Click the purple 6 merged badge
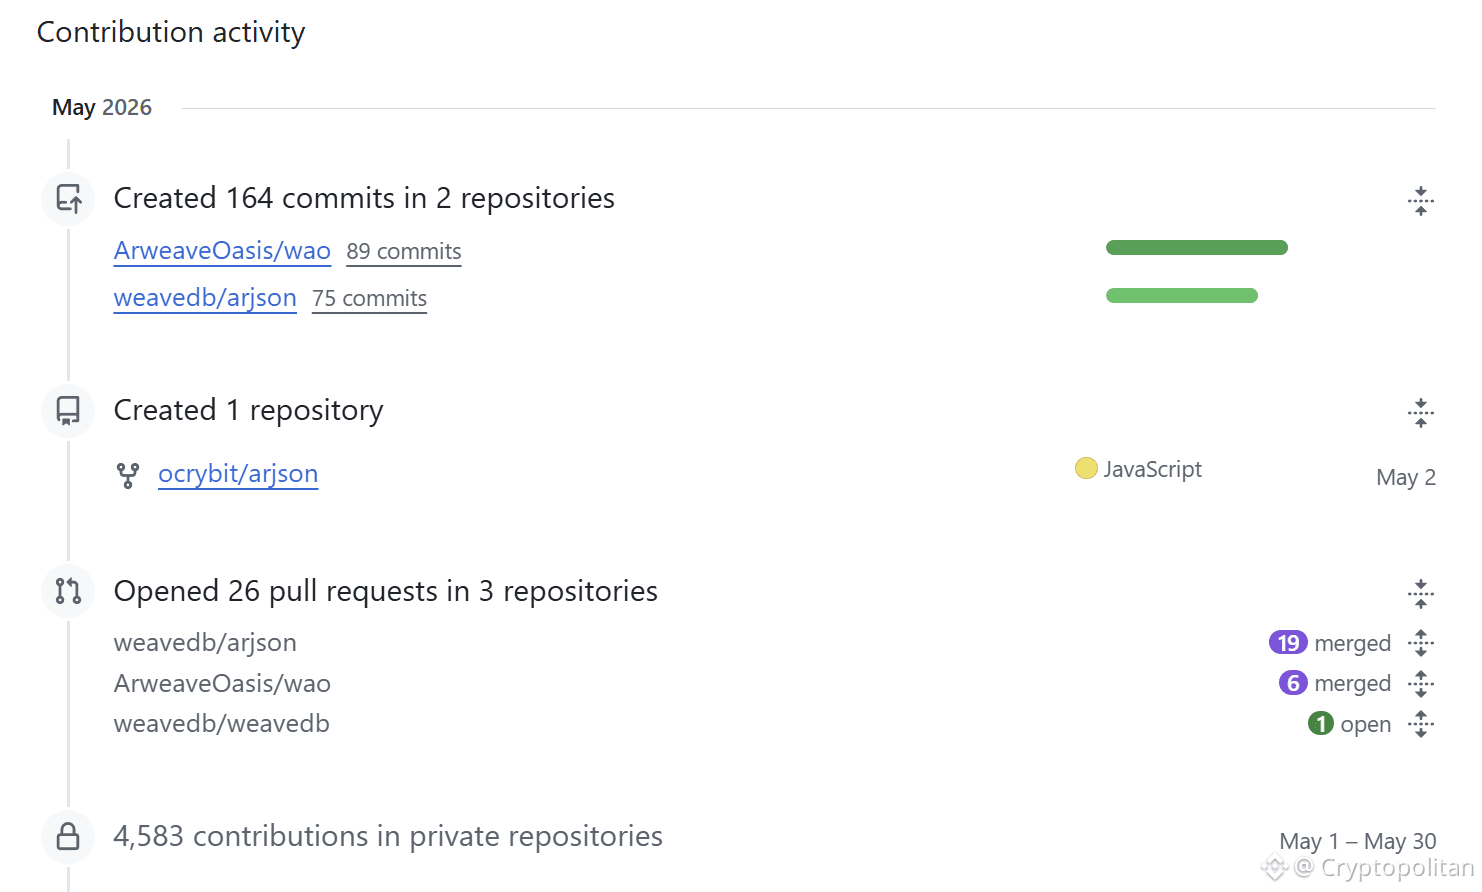1482x892 pixels. tap(1293, 683)
